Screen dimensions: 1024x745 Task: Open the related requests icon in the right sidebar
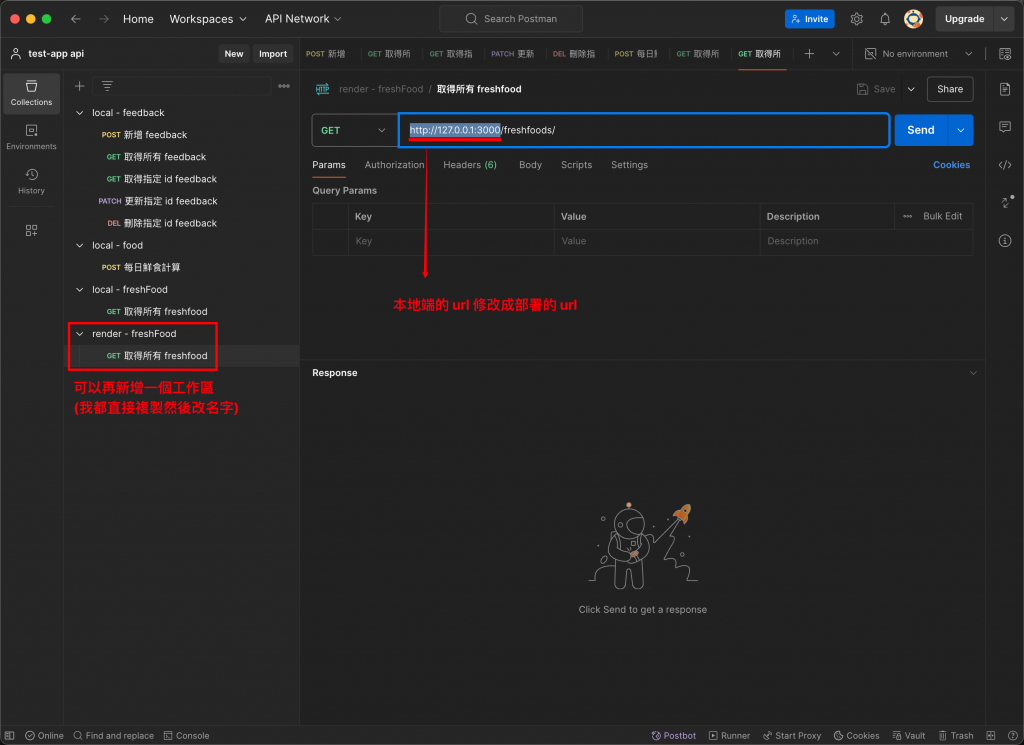(1006, 202)
